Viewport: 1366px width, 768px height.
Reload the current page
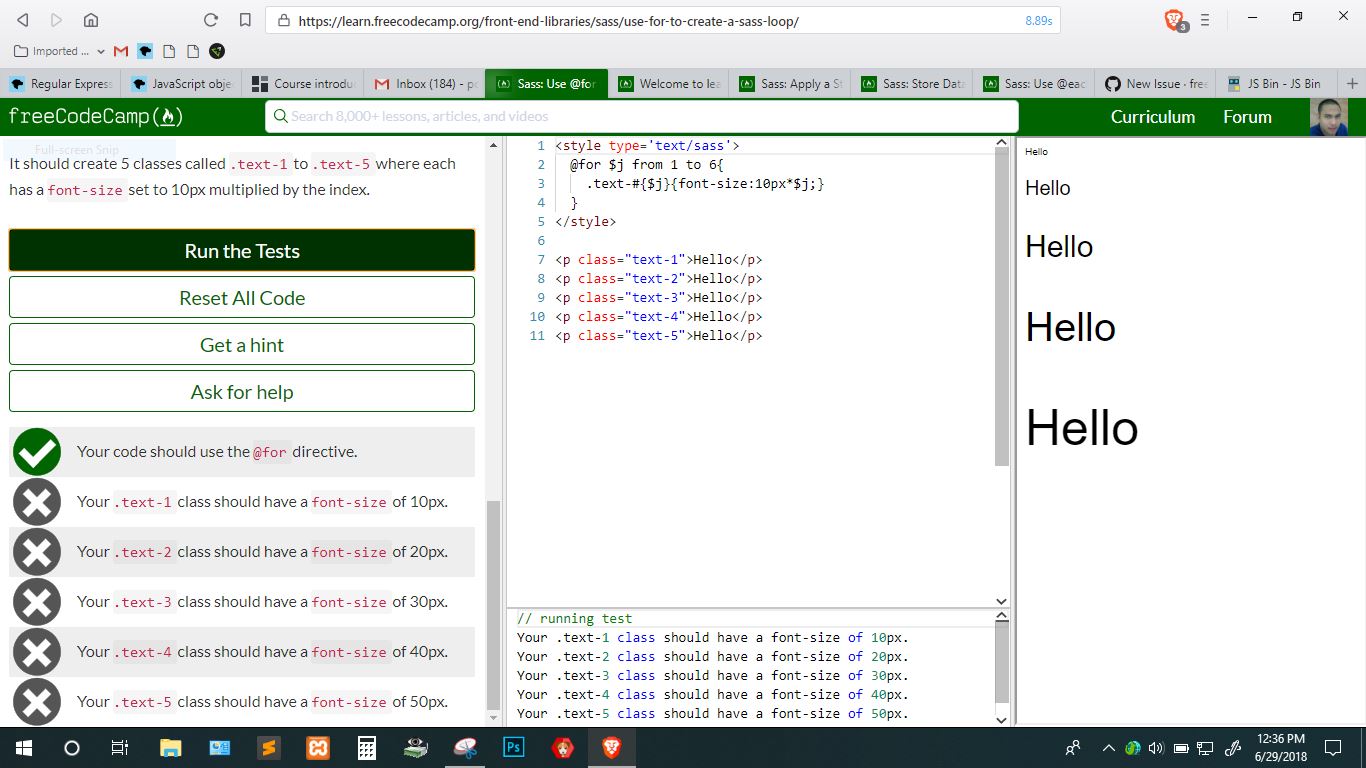pyautogui.click(x=209, y=18)
